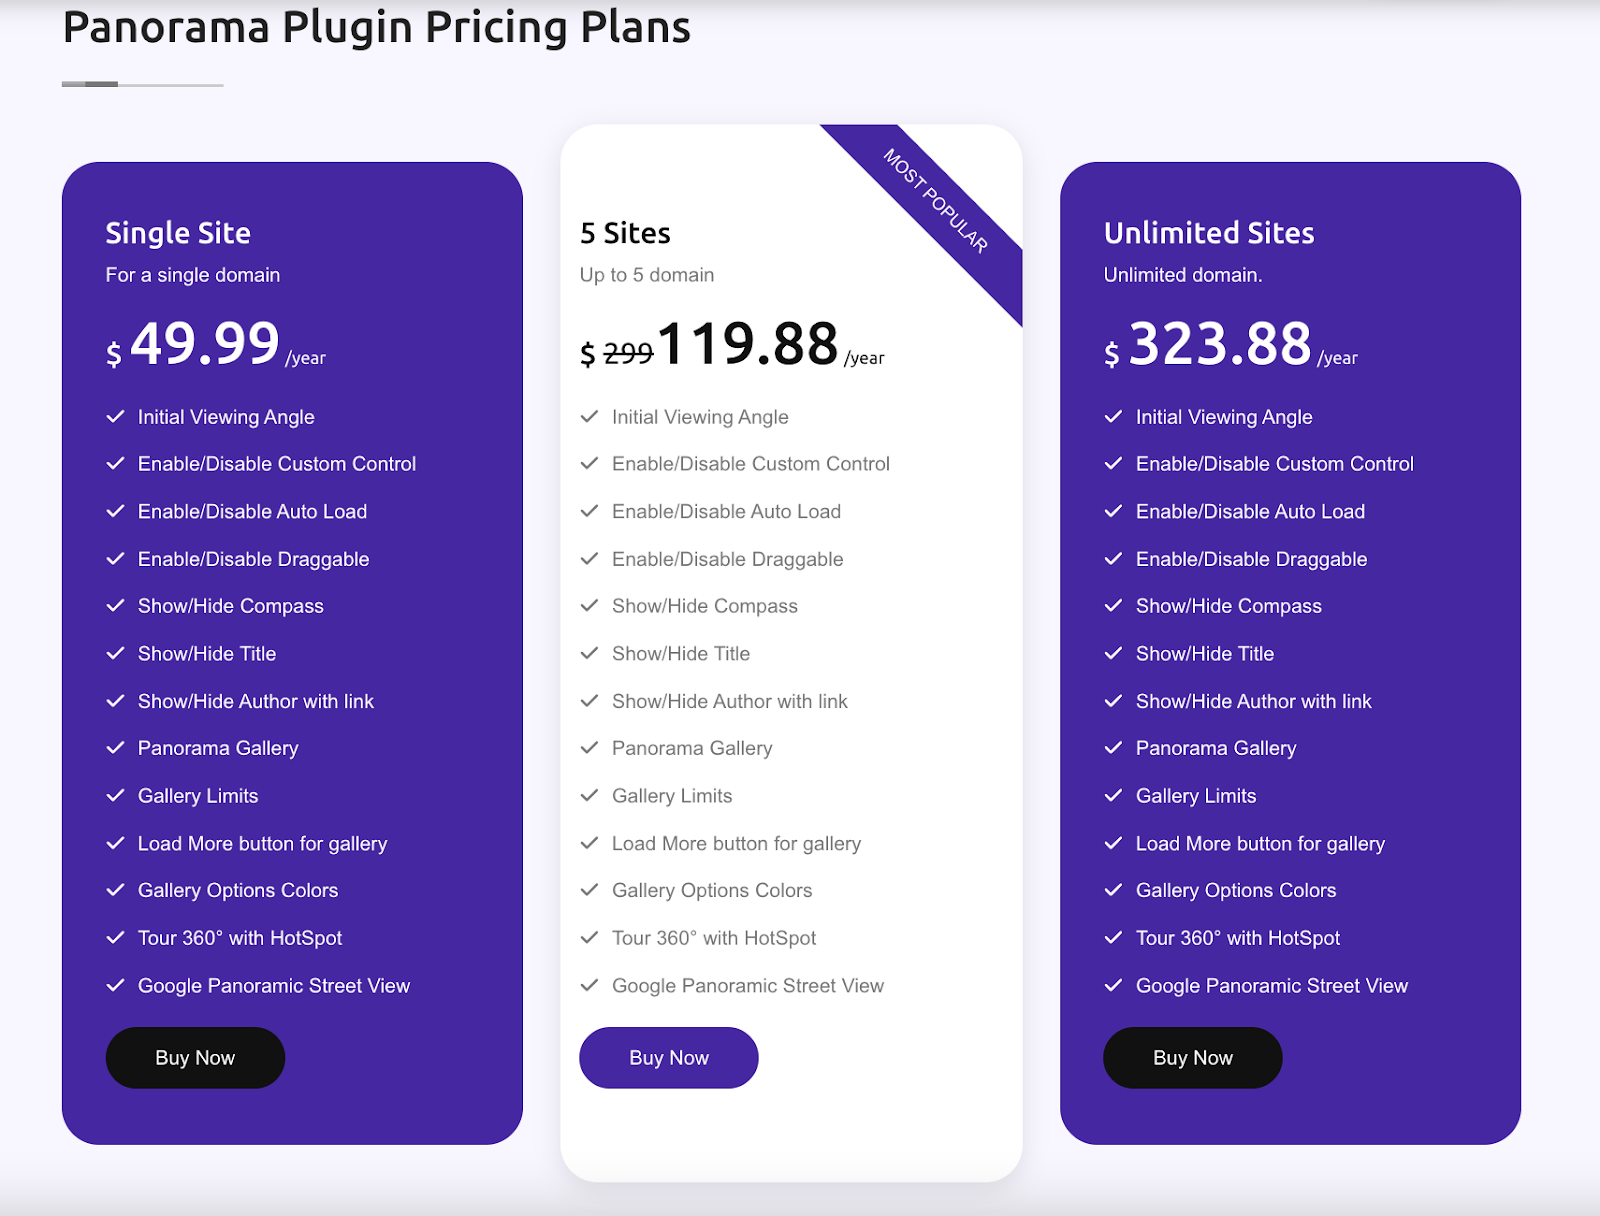
Task: Click checkmark next to 5 Sites Panorama Gallery
Action: click(x=589, y=748)
